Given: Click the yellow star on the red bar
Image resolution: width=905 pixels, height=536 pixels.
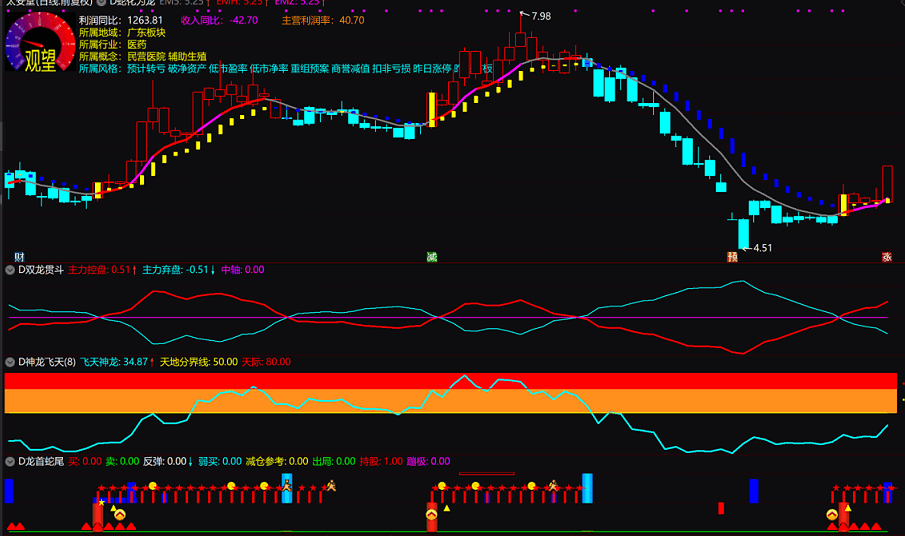Looking at the screenshot, I should point(102,503).
